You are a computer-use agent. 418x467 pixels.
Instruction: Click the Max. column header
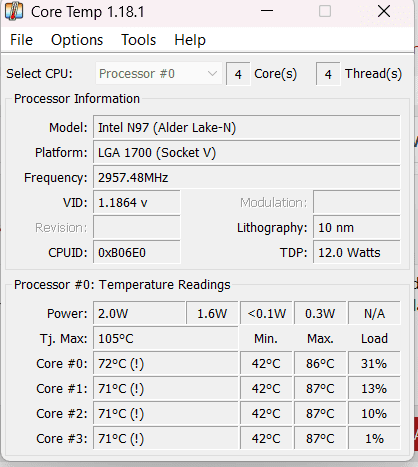(320, 339)
